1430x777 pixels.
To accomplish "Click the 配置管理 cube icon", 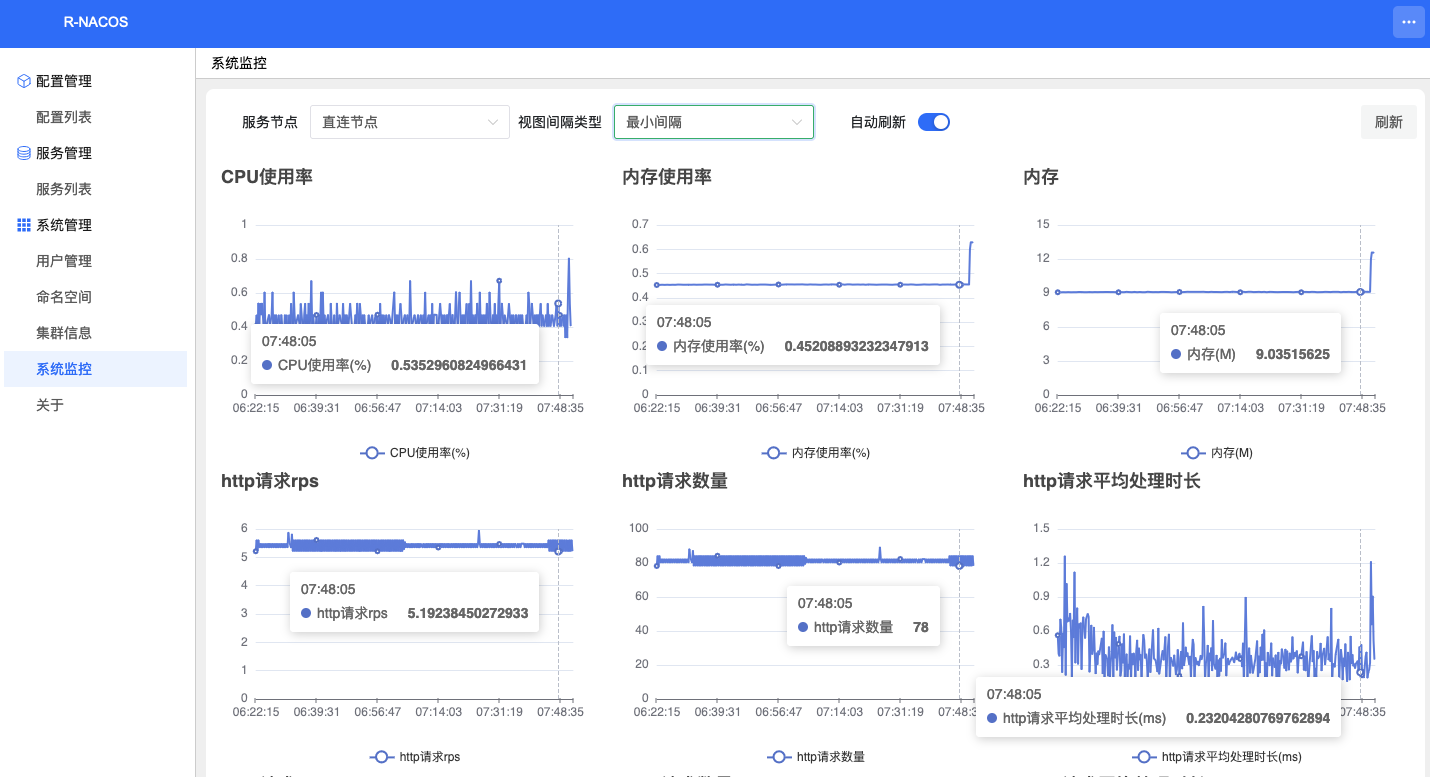I will (x=24, y=81).
